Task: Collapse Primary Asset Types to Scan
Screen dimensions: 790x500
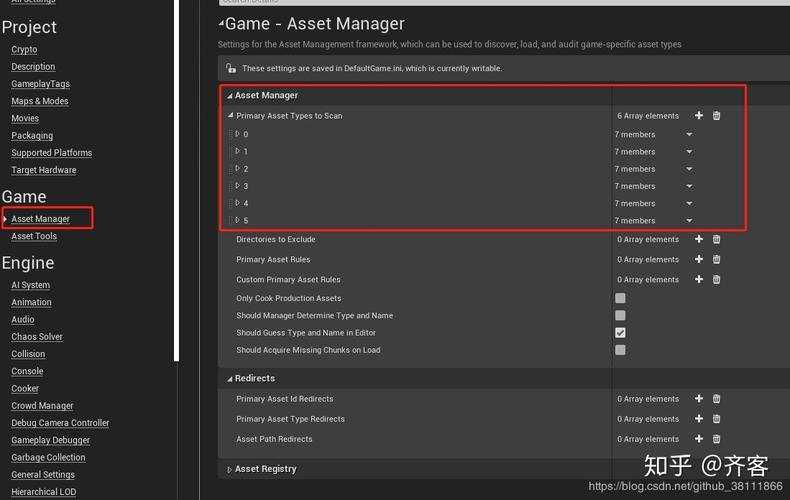Action: tap(230, 115)
